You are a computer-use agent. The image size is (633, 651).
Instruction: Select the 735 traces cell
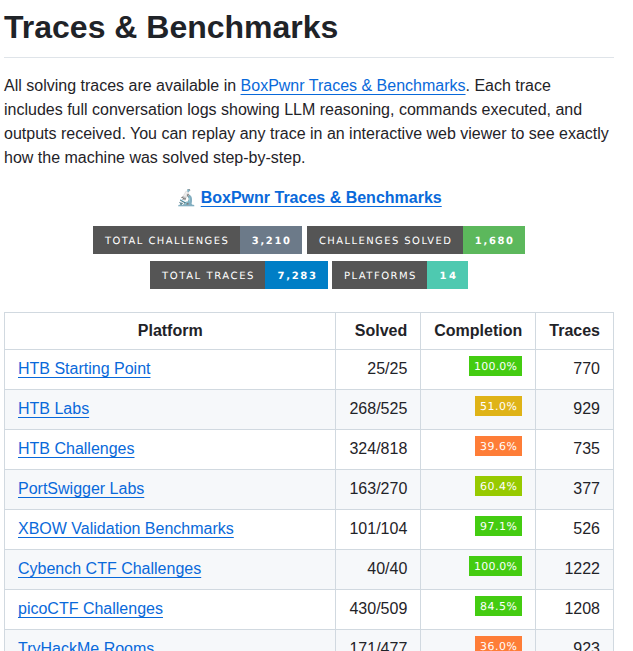(574, 449)
